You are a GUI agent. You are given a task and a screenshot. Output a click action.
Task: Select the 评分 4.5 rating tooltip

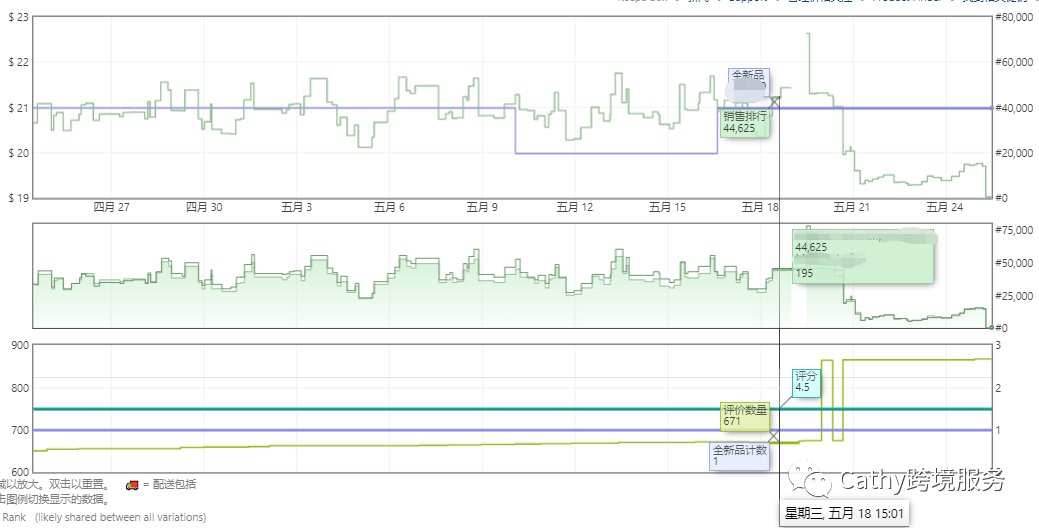point(806,381)
